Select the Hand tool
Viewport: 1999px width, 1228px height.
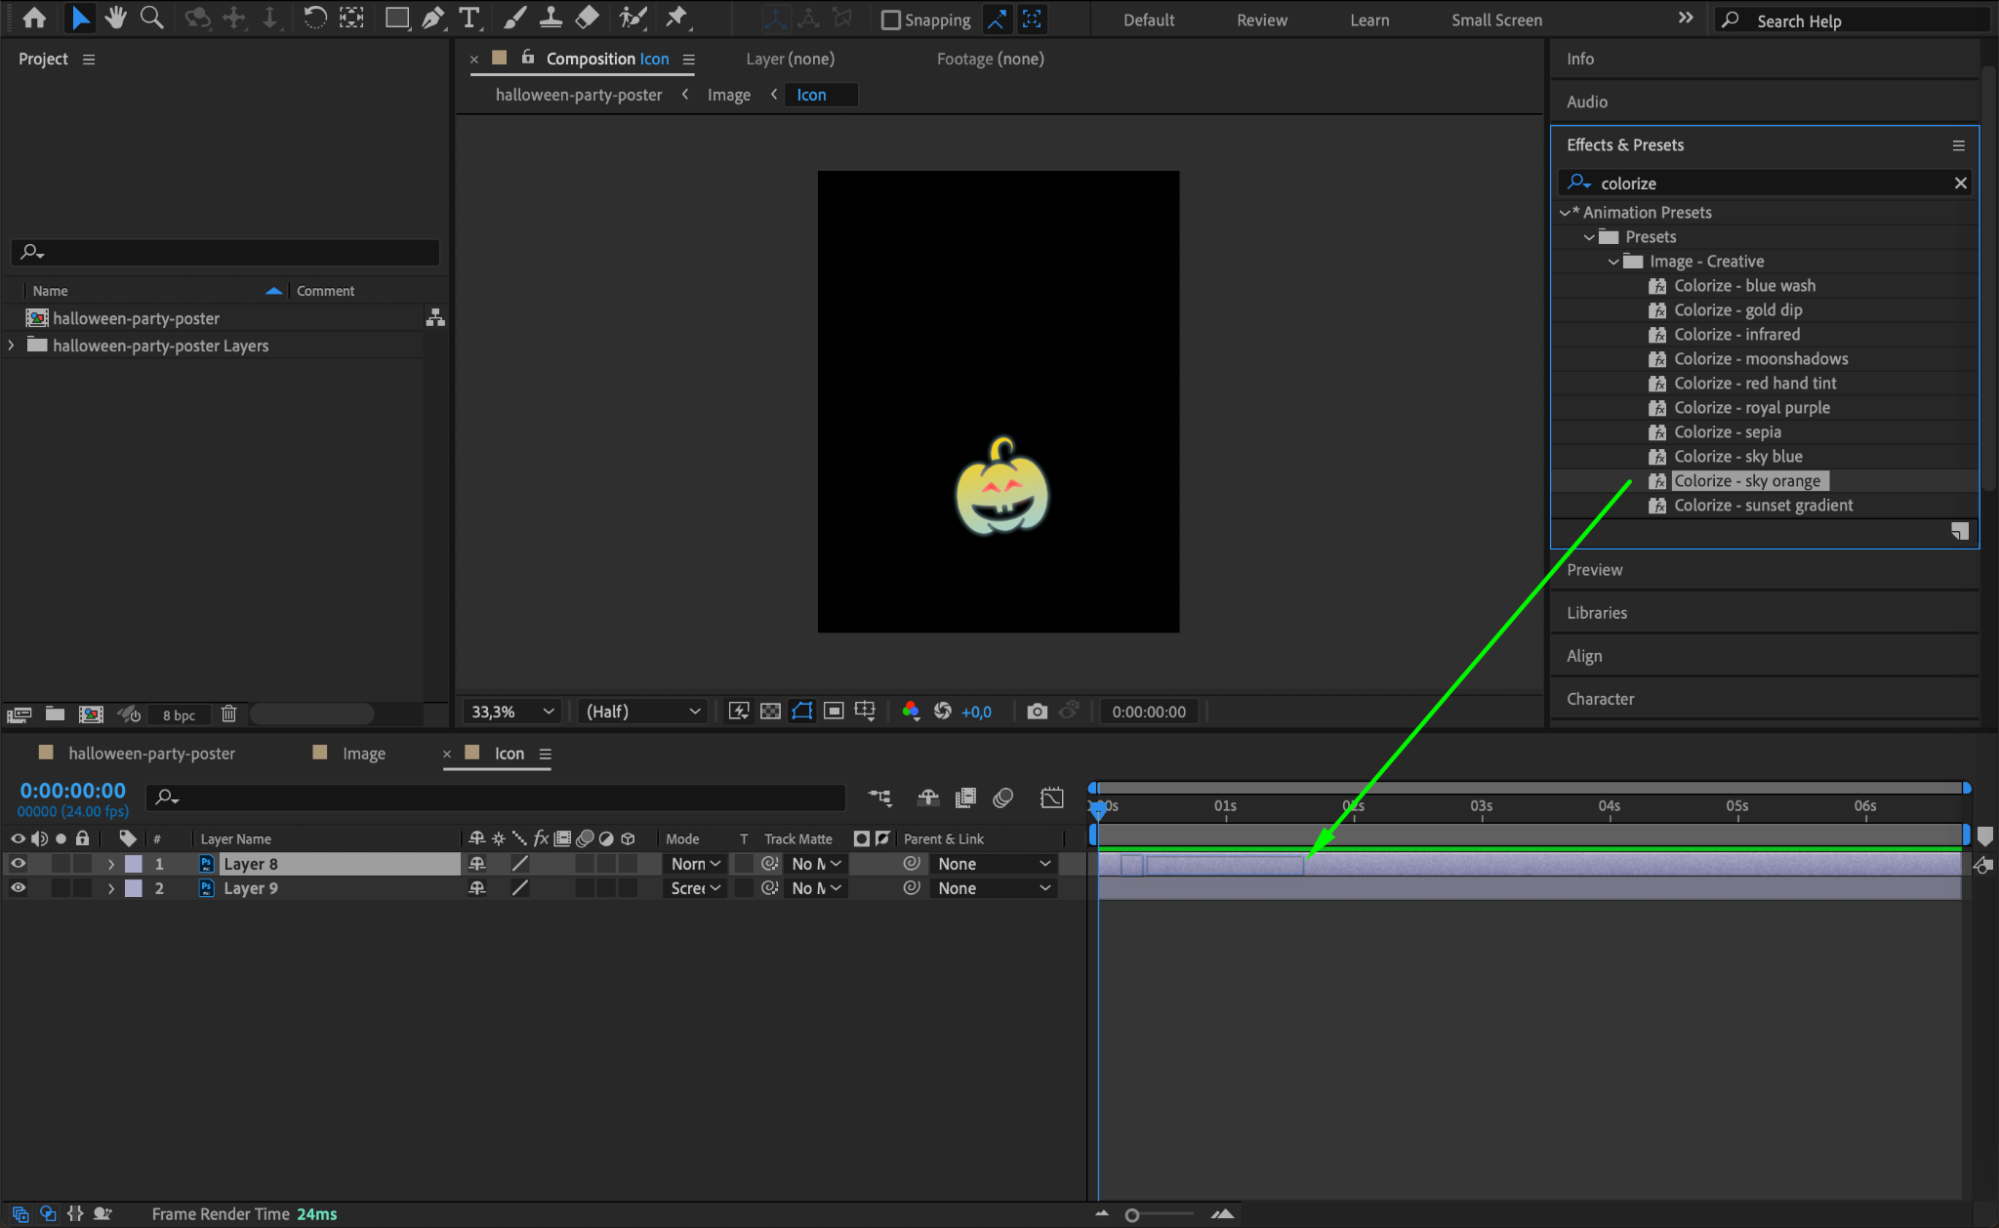116,17
